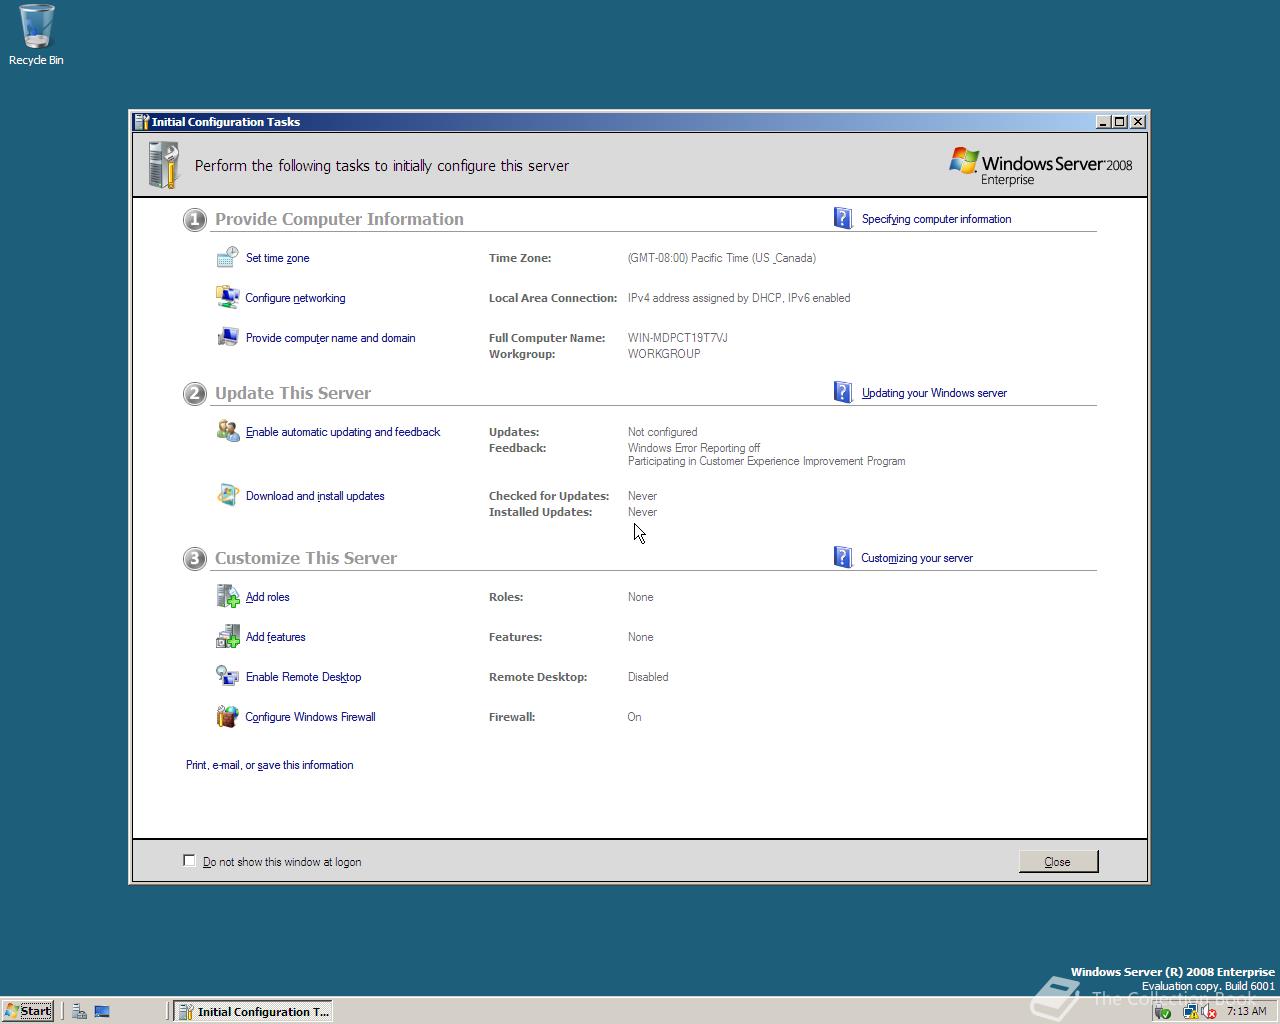1280x1024 pixels.
Task: Click the Download and install updates icon
Action: [228, 495]
